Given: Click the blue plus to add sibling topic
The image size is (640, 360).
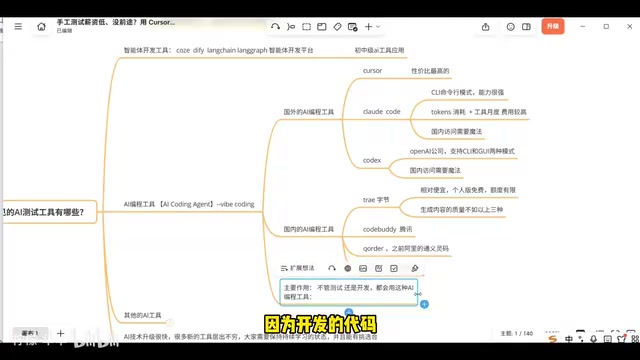Looking at the screenshot, I should click(x=424, y=304).
